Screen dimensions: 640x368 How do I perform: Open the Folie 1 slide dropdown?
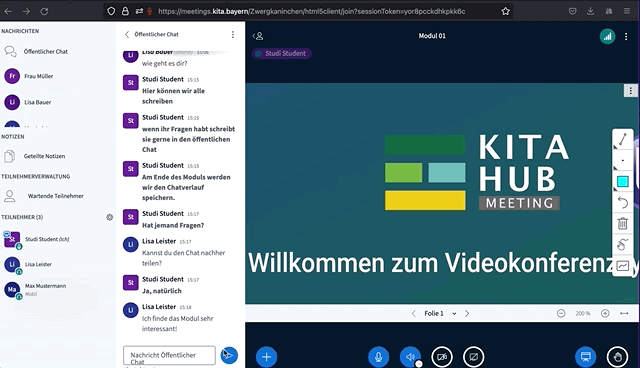tap(440, 313)
